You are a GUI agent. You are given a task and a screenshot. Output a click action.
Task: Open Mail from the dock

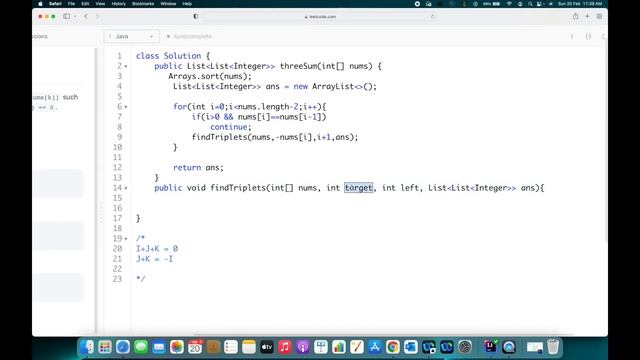click(159, 347)
